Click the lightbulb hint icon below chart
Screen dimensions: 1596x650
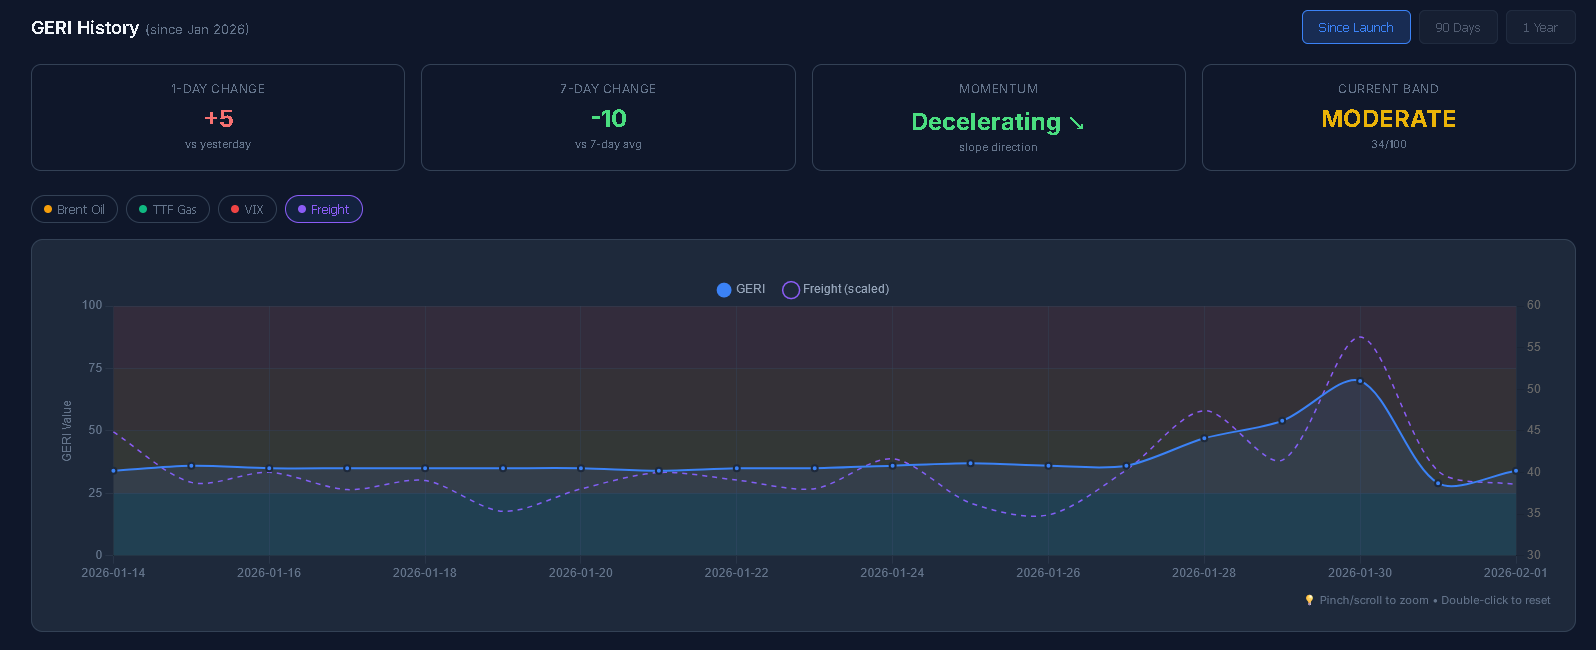point(1309,601)
